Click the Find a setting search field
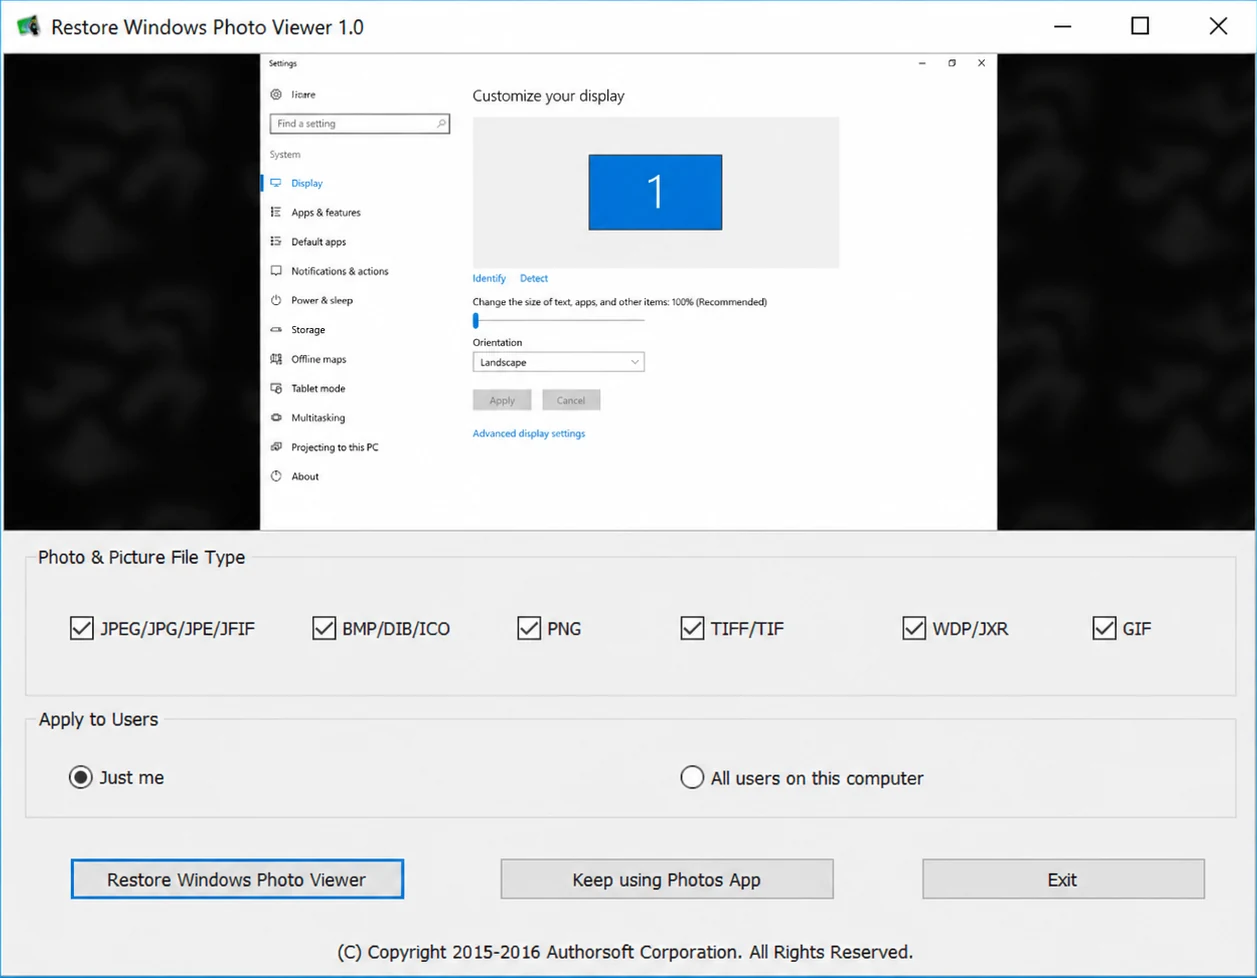This screenshot has width=1257, height=978. (x=360, y=124)
